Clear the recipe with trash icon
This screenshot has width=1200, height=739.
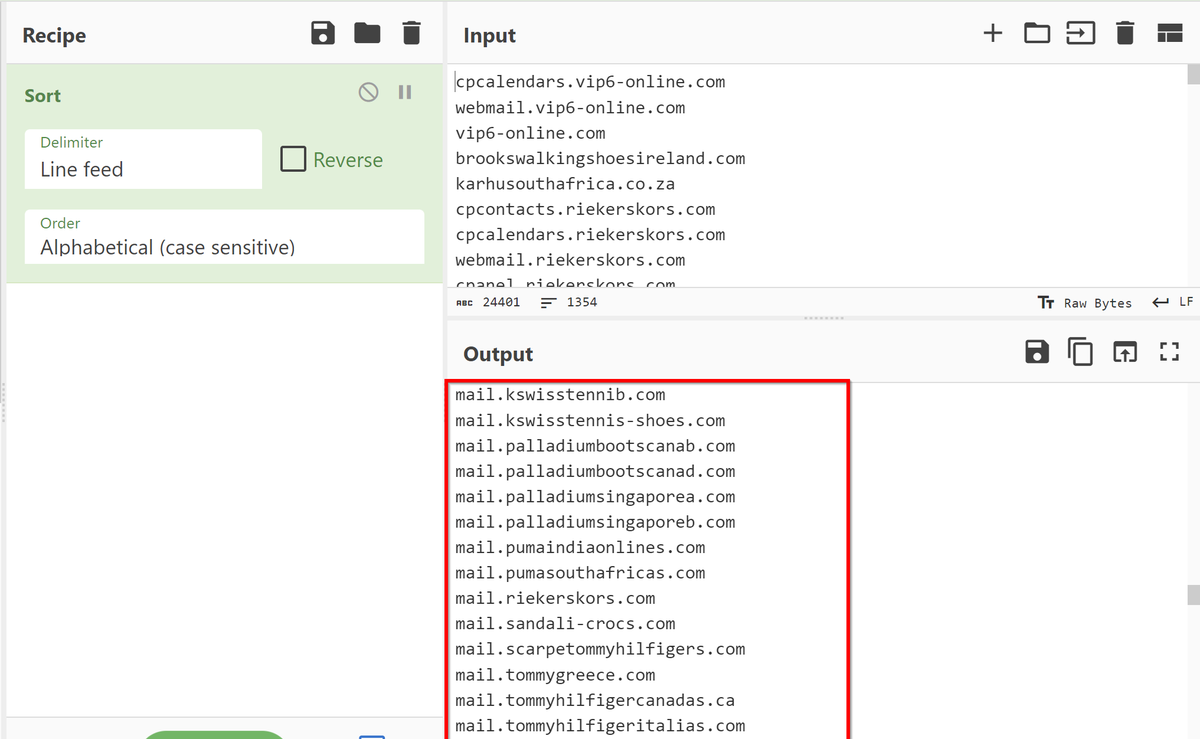(411, 34)
